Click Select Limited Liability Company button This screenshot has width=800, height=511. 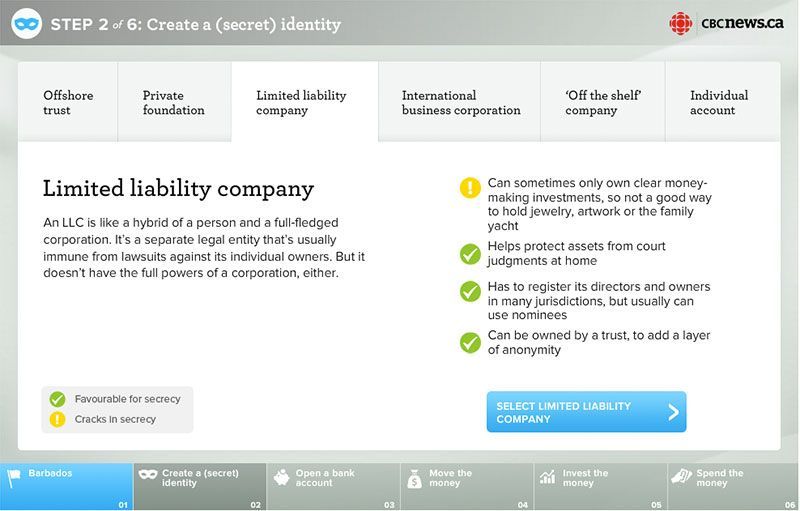(x=586, y=412)
